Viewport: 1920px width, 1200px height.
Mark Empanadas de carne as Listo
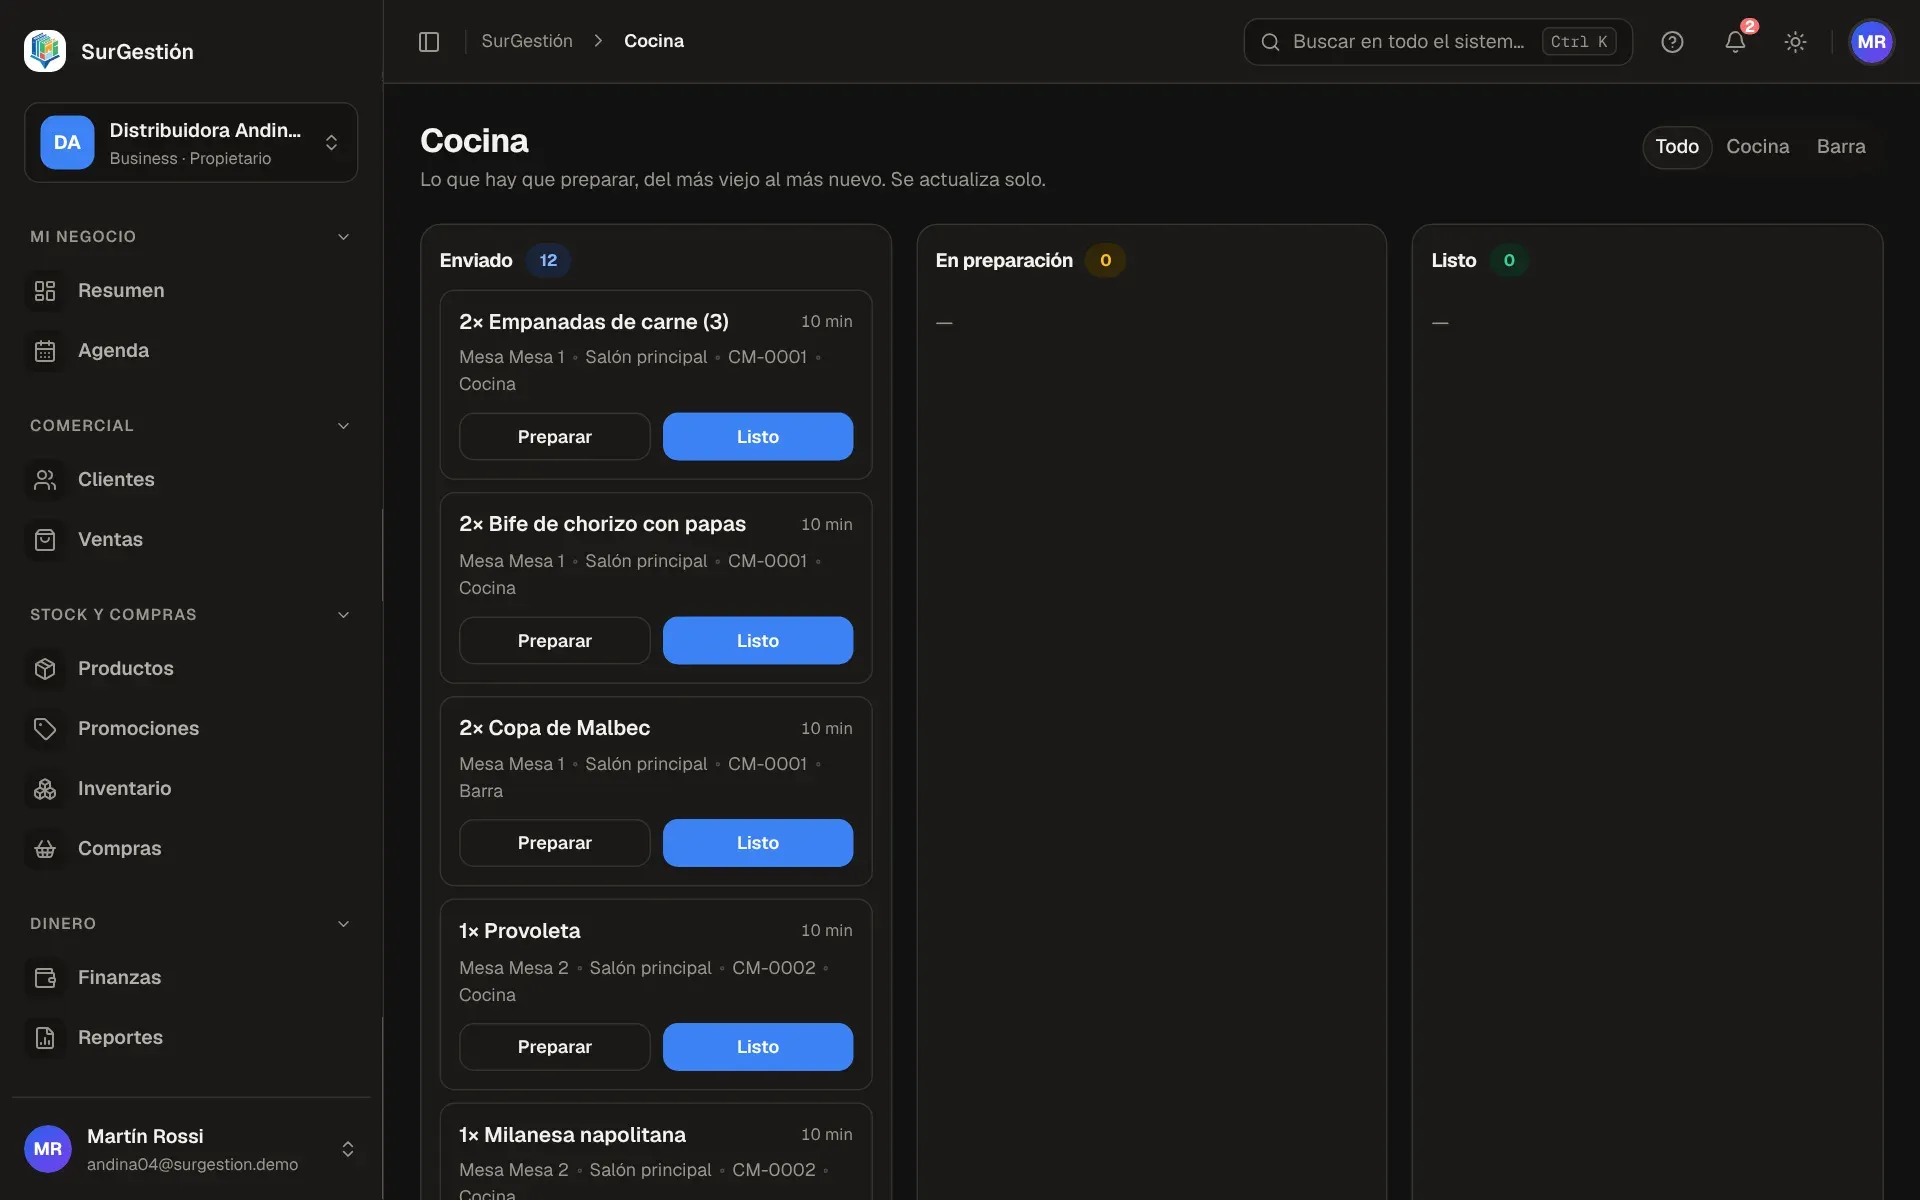click(x=757, y=437)
